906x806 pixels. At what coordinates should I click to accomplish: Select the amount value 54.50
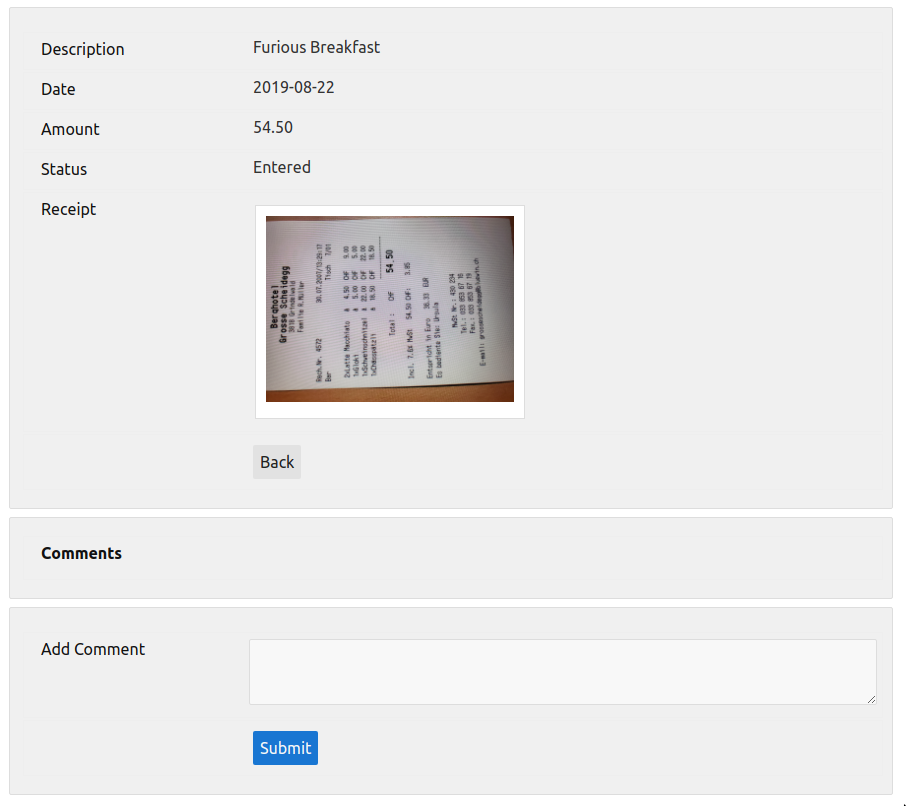coord(273,127)
